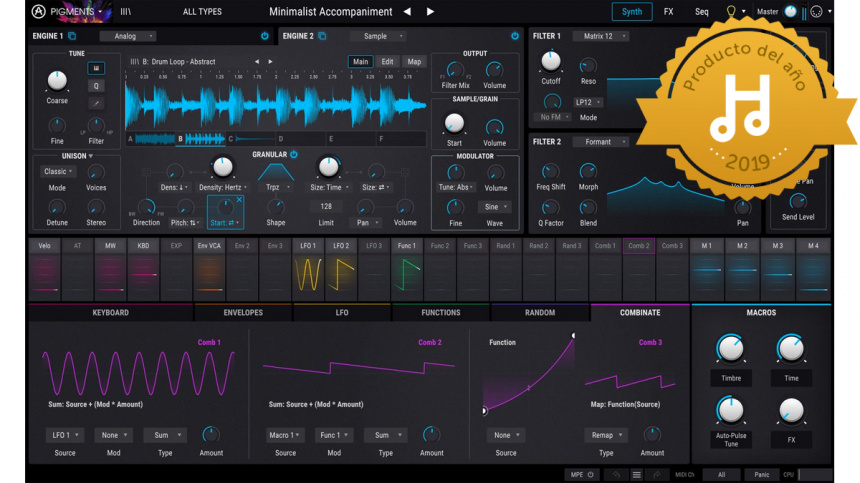Viewport: 860px width, 483px height.
Task: Click the tune keyboard icon button
Action: pos(96,68)
